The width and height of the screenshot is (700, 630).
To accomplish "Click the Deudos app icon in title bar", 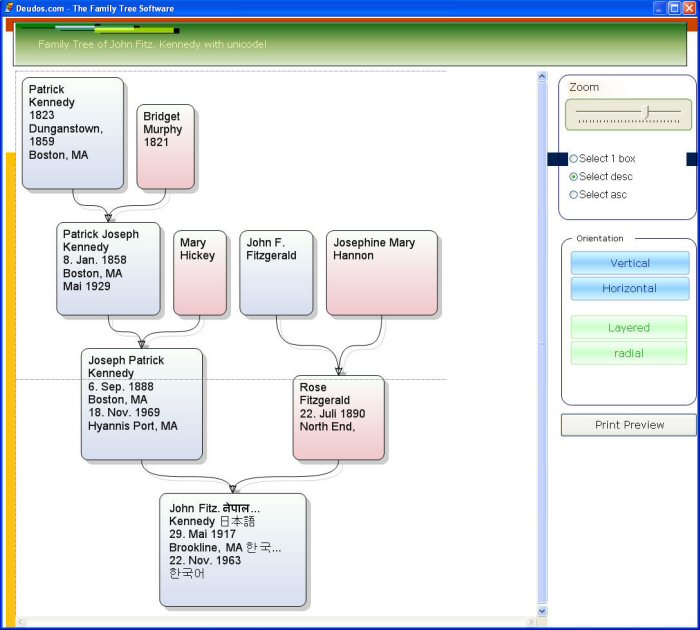I will (x=9, y=8).
